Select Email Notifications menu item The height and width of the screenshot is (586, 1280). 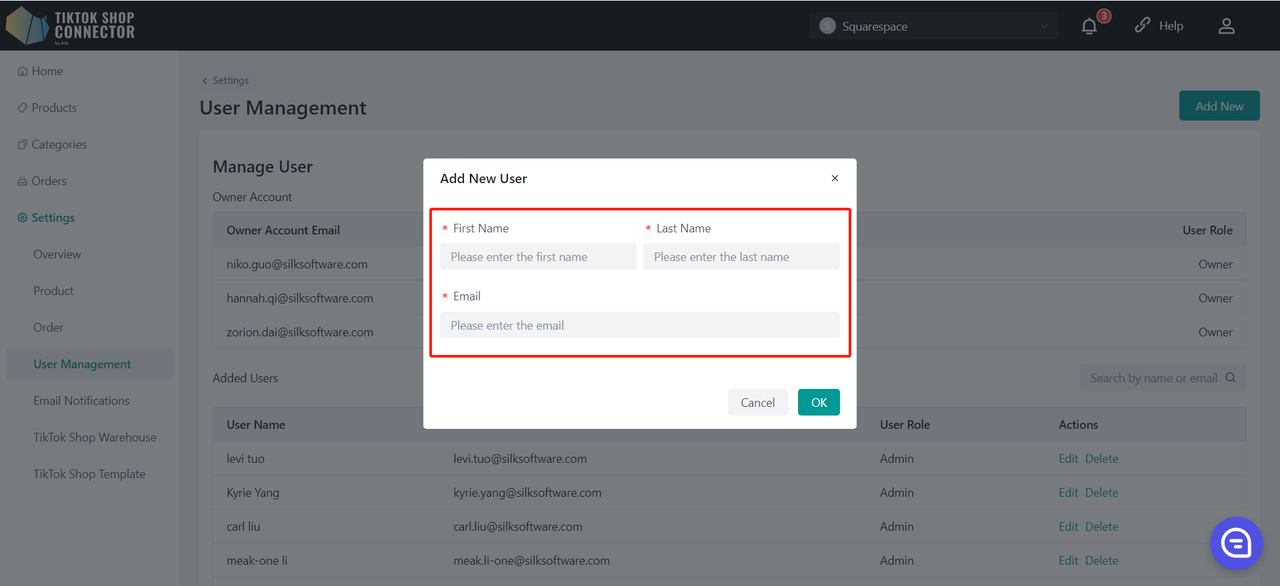point(81,401)
